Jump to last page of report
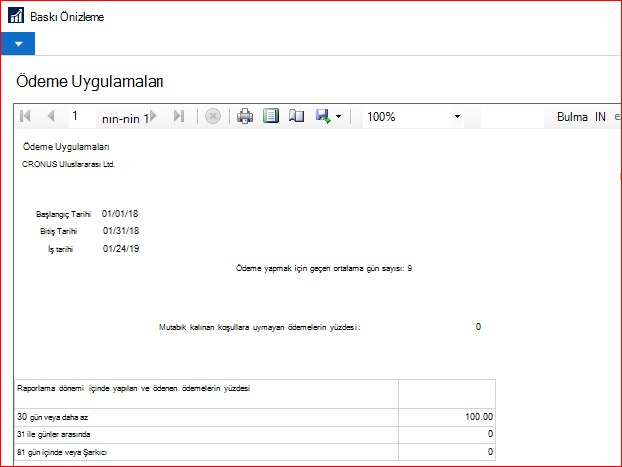Viewport: 622px width, 467px height. (x=179, y=116)
